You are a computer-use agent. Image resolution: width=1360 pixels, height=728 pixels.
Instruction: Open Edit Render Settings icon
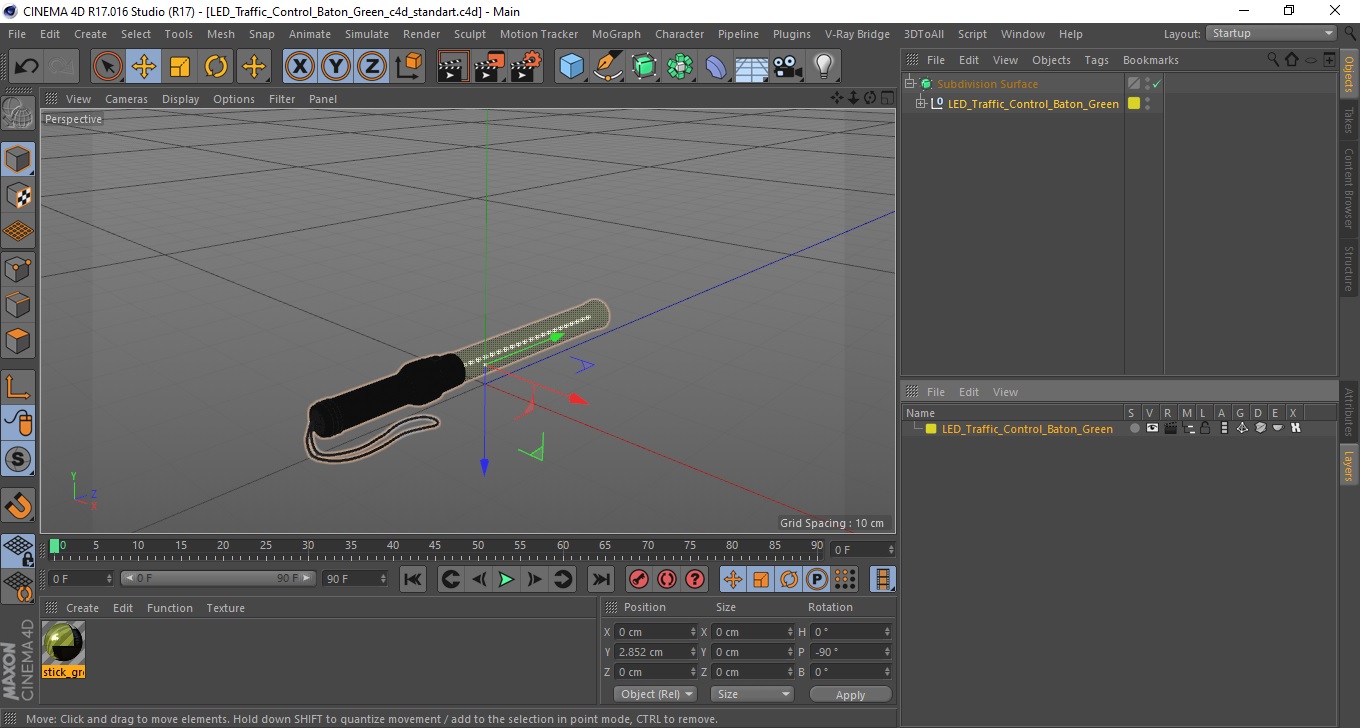tap(526, 67)
